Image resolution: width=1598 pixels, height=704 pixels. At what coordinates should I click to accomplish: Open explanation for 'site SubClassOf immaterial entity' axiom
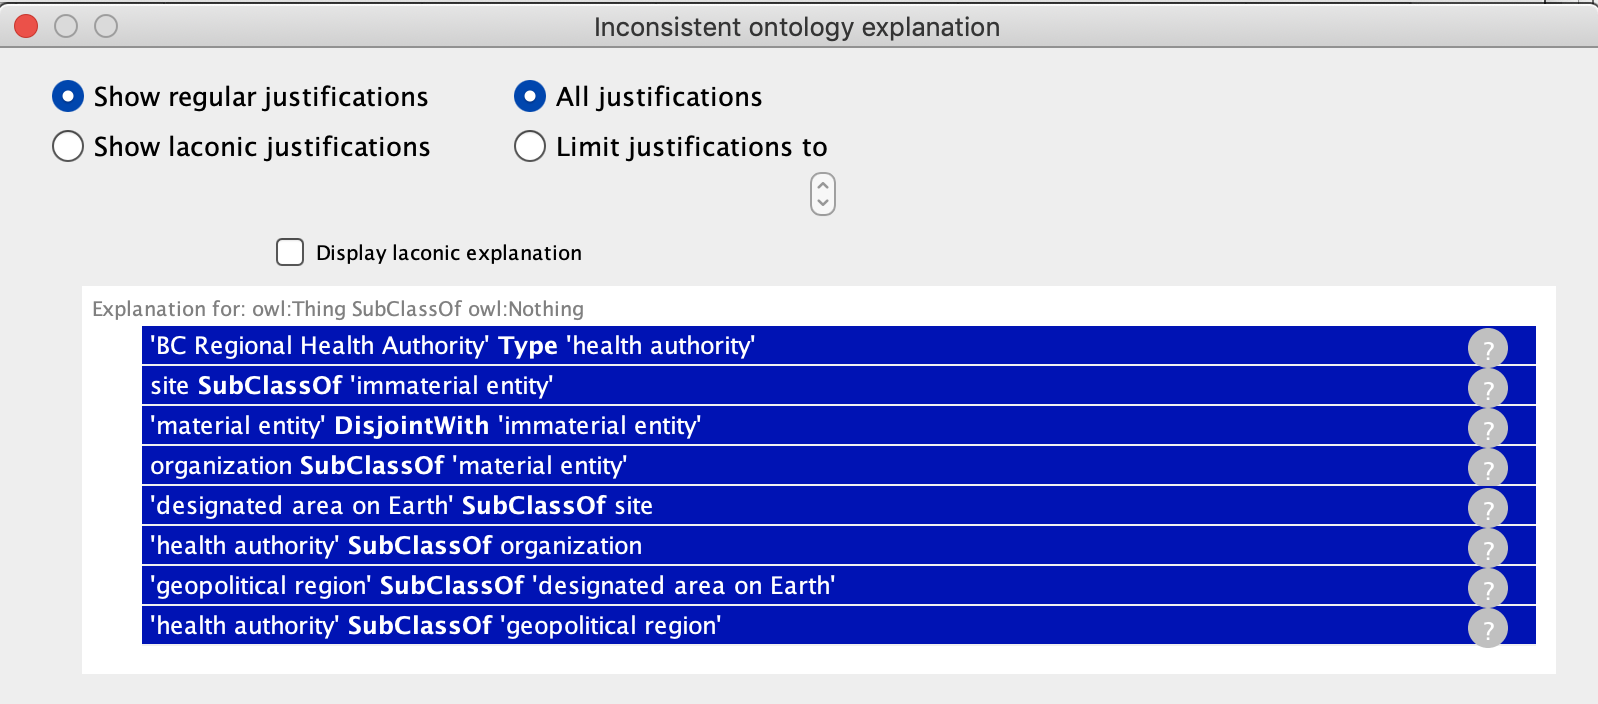coord(1489,387)
